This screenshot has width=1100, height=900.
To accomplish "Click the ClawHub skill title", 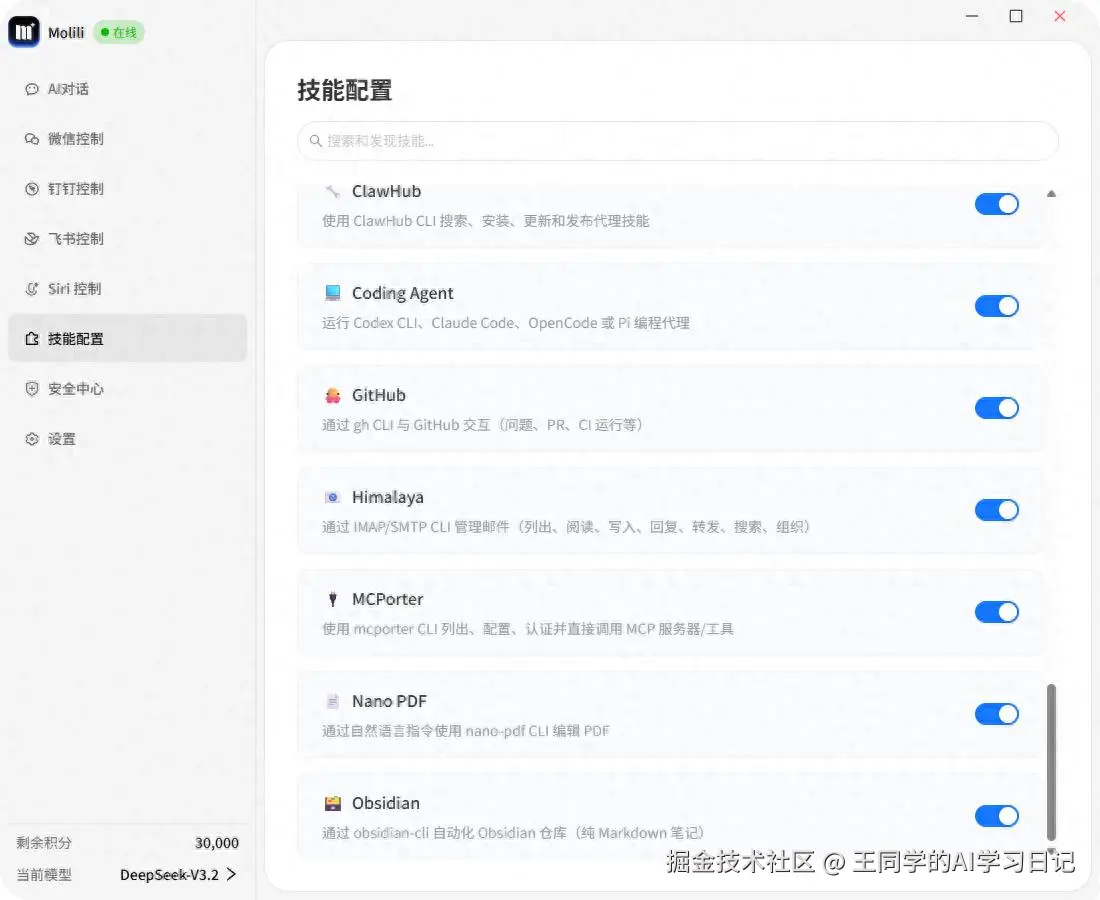I will [387, 191].
